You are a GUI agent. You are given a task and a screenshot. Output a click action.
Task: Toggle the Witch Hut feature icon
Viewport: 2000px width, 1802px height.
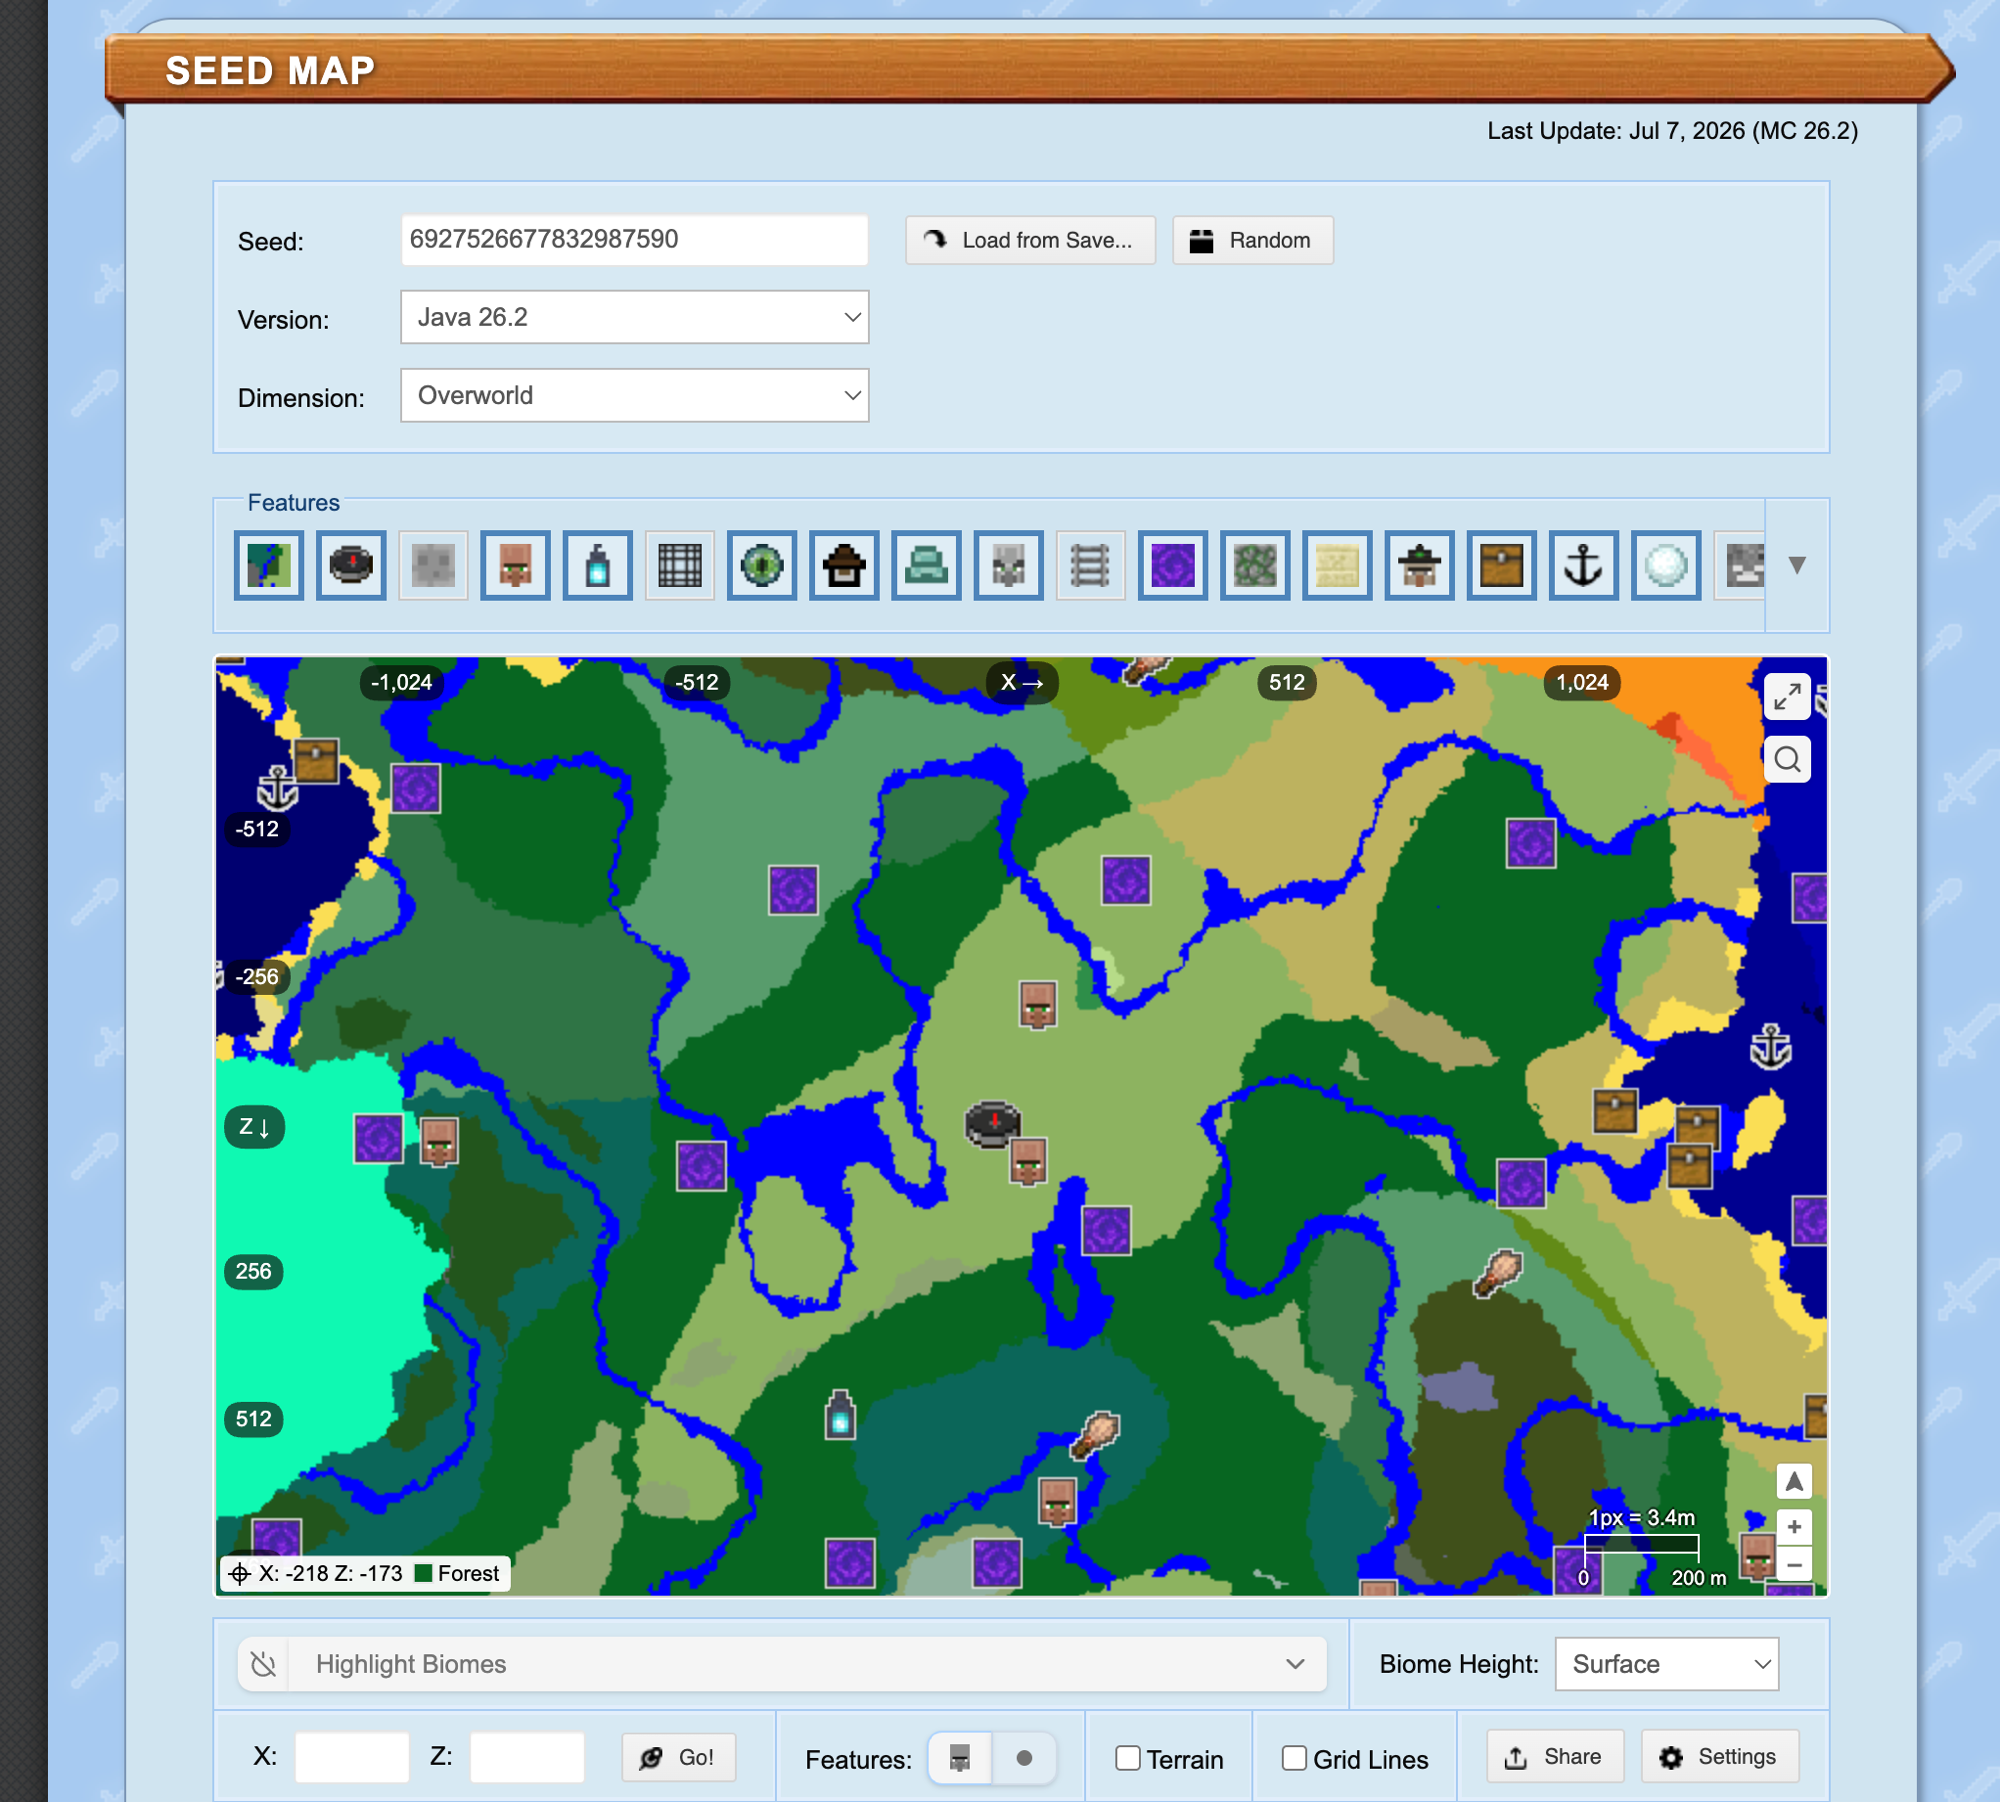[x=844, y=565]
